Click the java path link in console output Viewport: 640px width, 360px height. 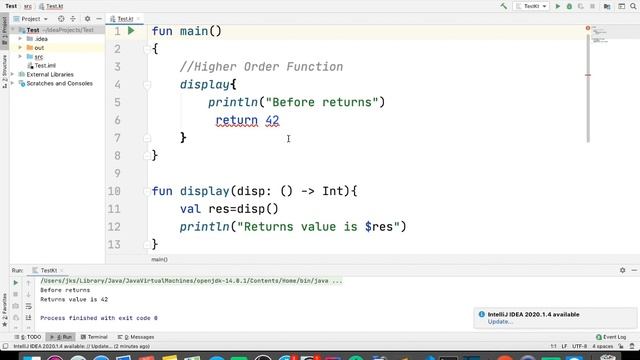[191, 281]
